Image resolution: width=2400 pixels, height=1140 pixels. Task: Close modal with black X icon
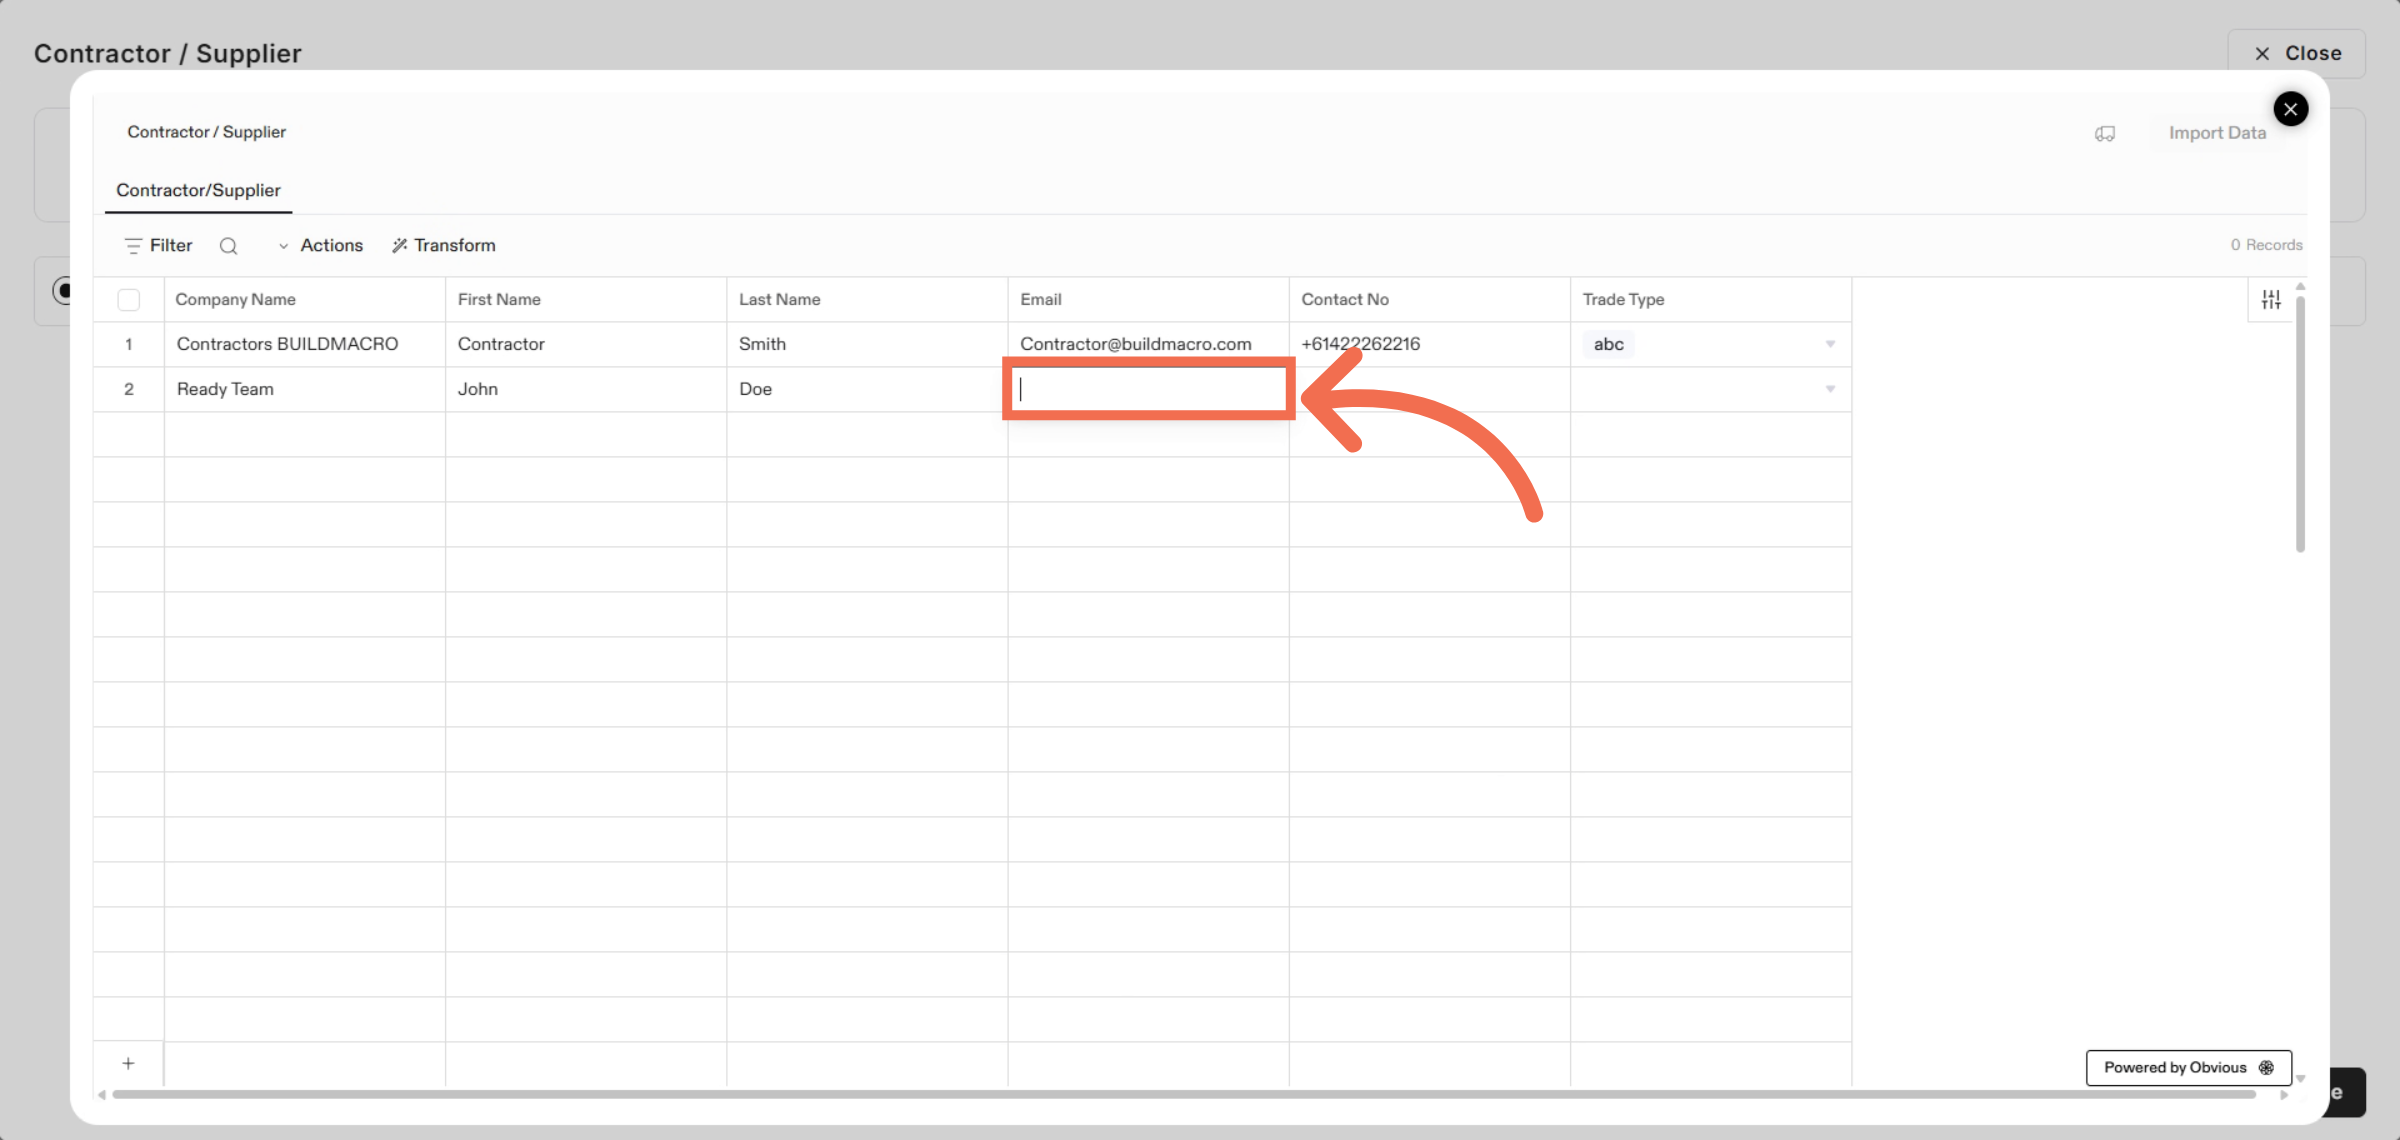(2290, 109)
